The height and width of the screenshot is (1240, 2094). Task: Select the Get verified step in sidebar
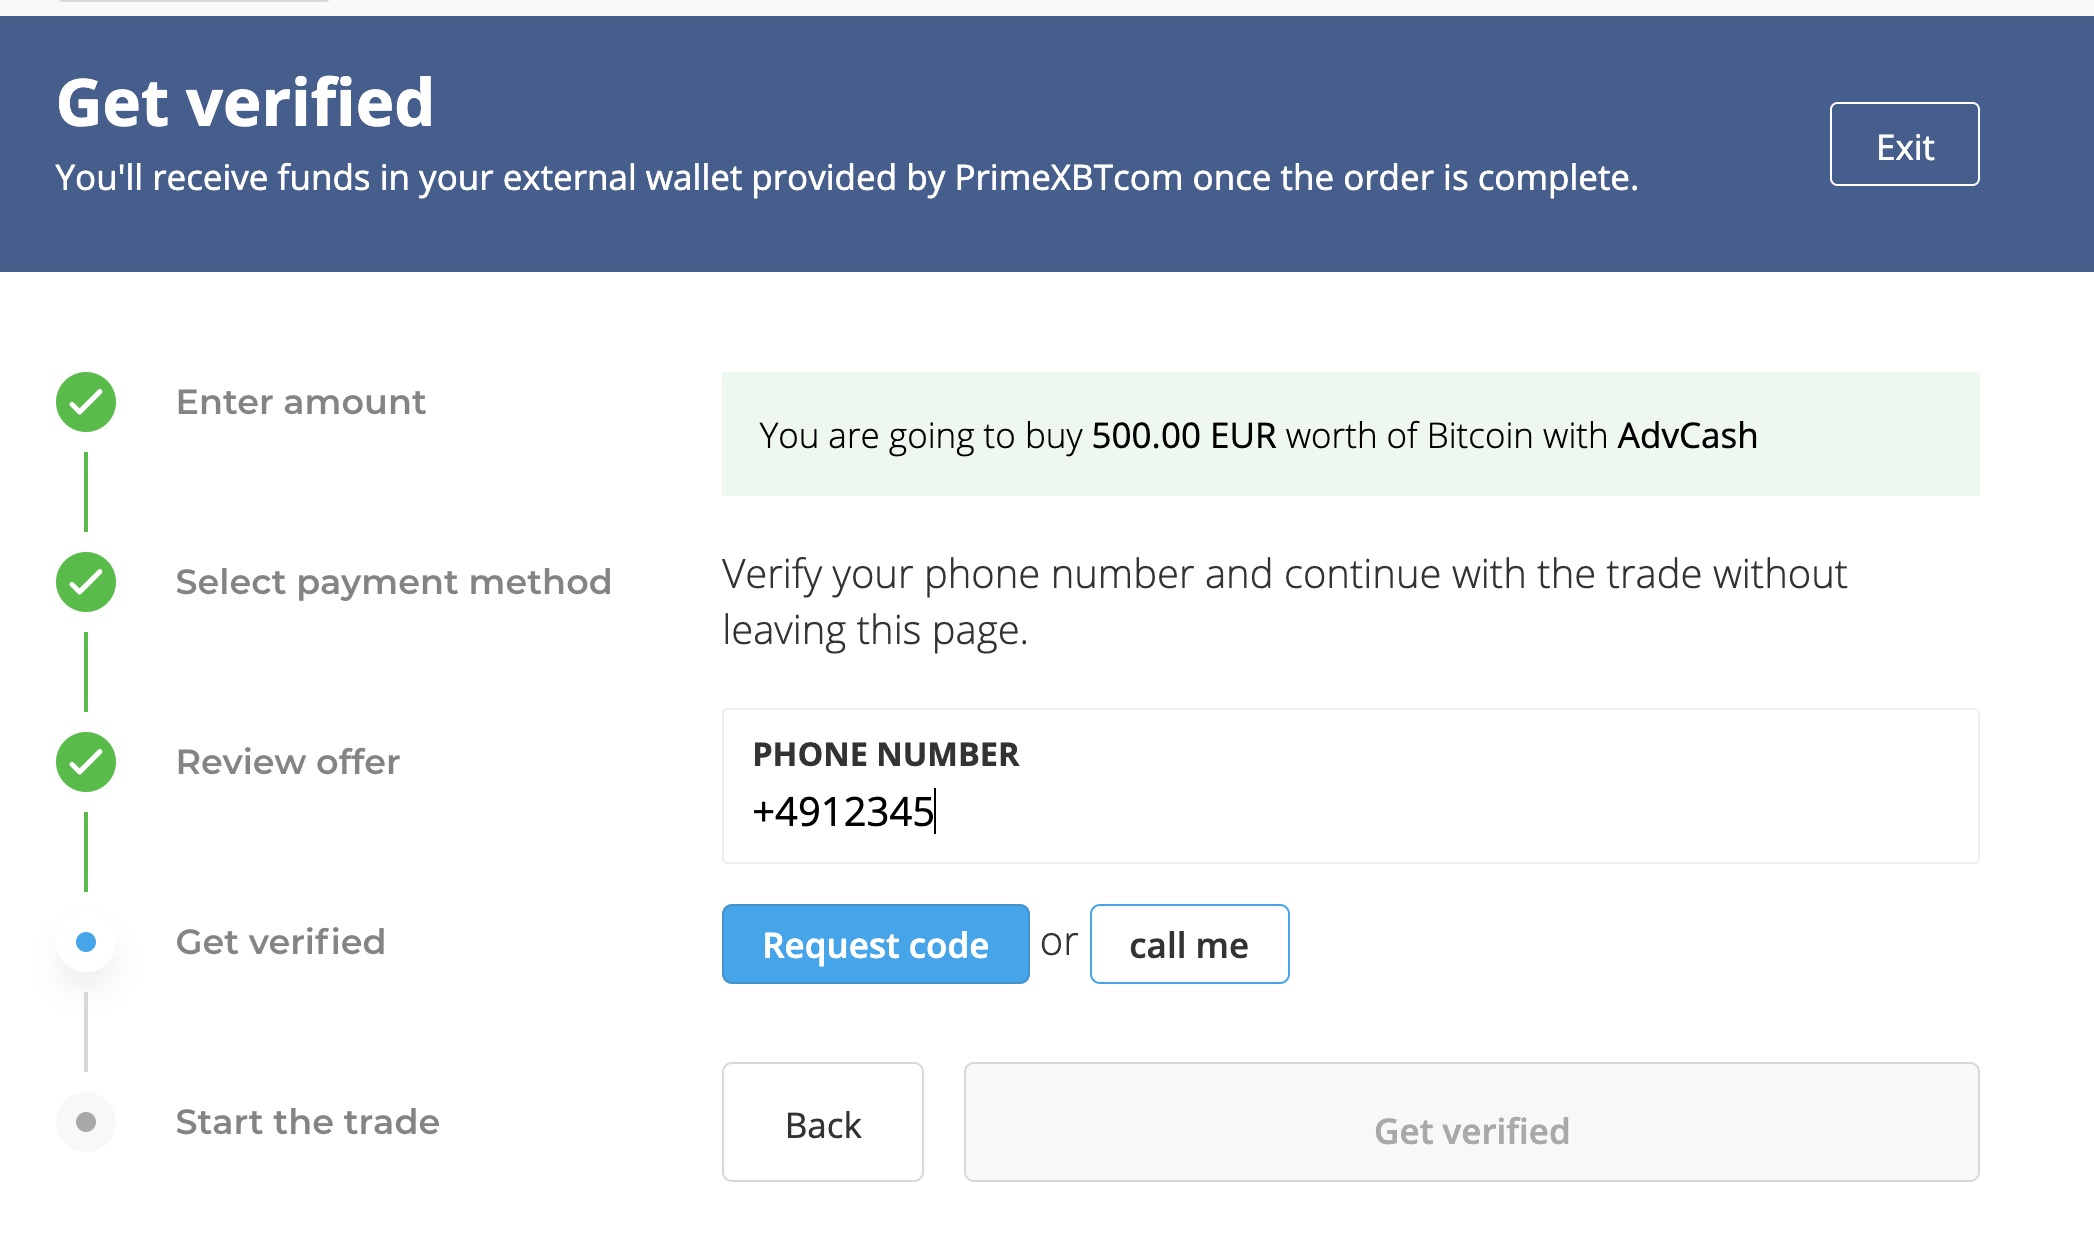click(x=280, y=942)
